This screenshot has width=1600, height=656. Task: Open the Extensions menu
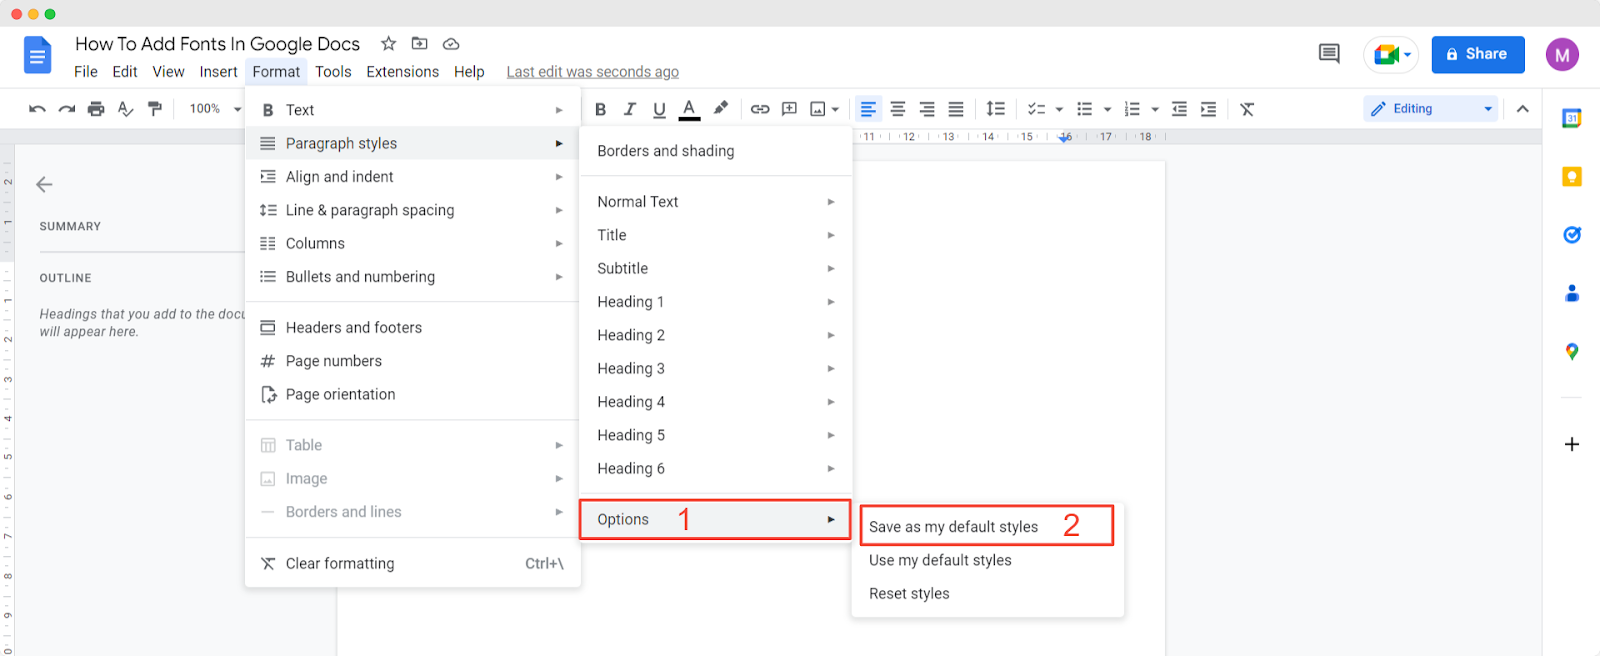point(402,72)
